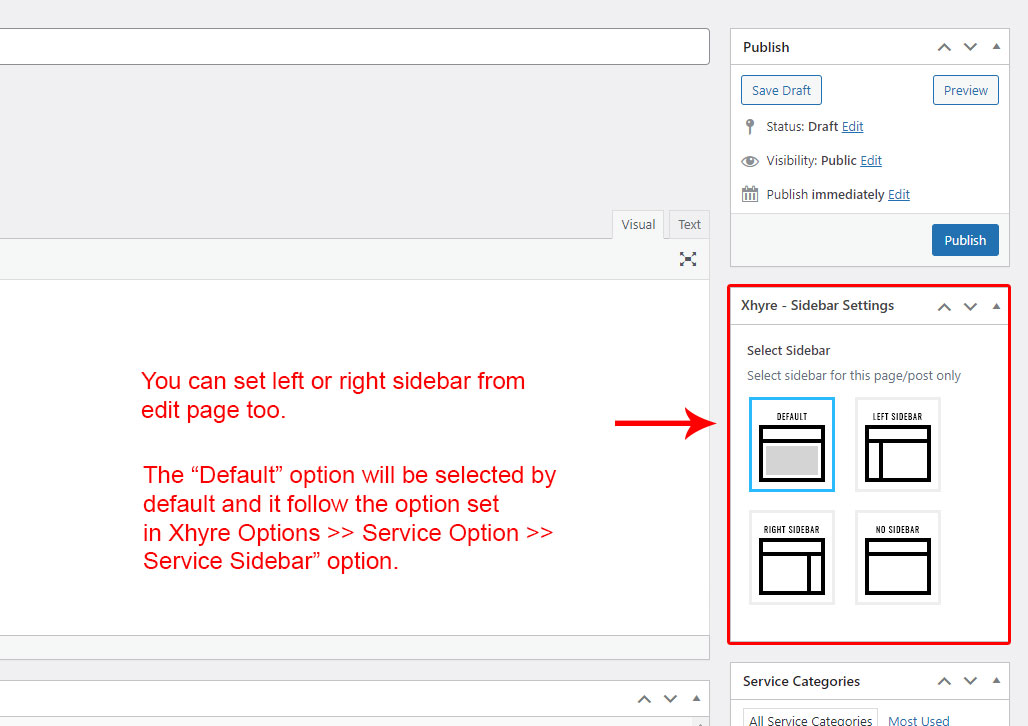The width and height of the screenshot is (1028, 726).
Task: Click the Save Draft button
Action: point(781,90)
